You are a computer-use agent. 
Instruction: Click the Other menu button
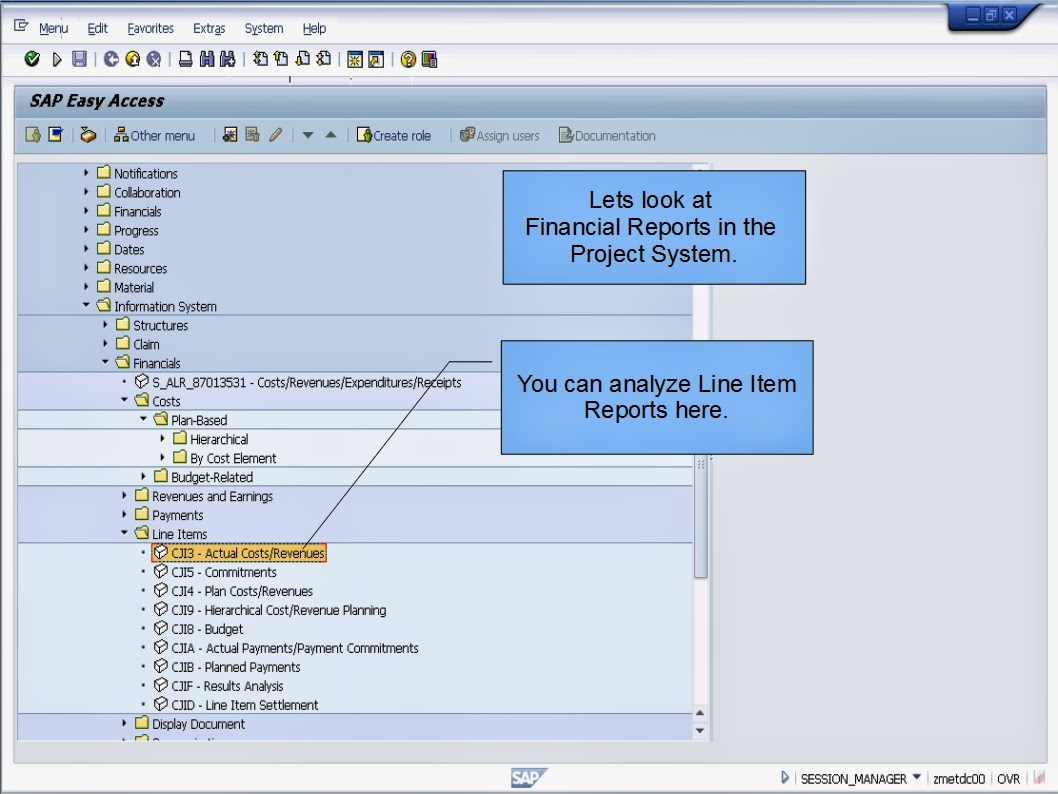coord(155,136)
